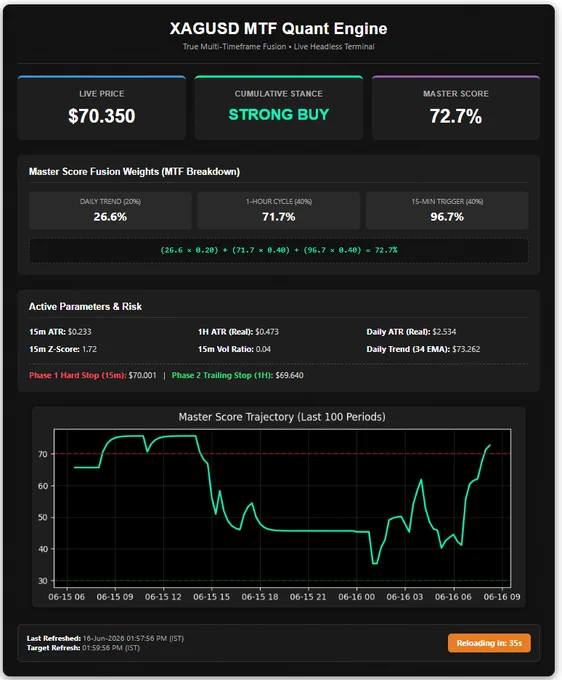The width and height of the screenshot is (562, 680).
Task: Click the Daily Trend (34 EMA) $73.262 entry
Action: click(x=423, y=349)
